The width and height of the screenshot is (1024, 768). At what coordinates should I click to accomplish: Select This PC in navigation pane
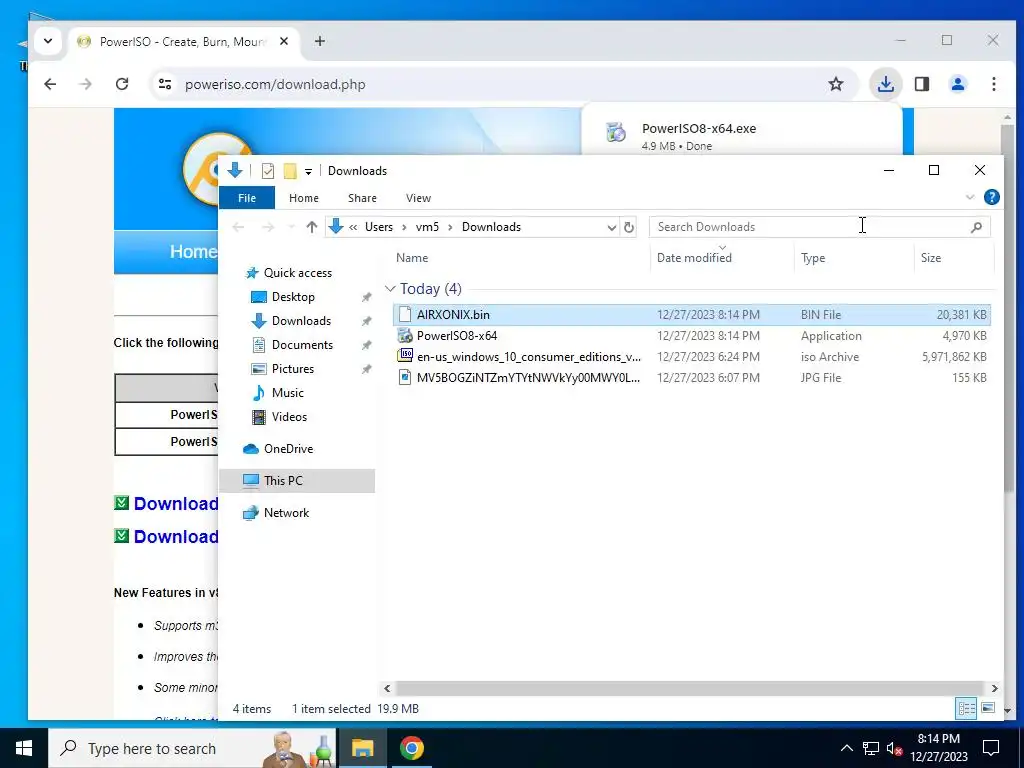(x=296, y=481)
